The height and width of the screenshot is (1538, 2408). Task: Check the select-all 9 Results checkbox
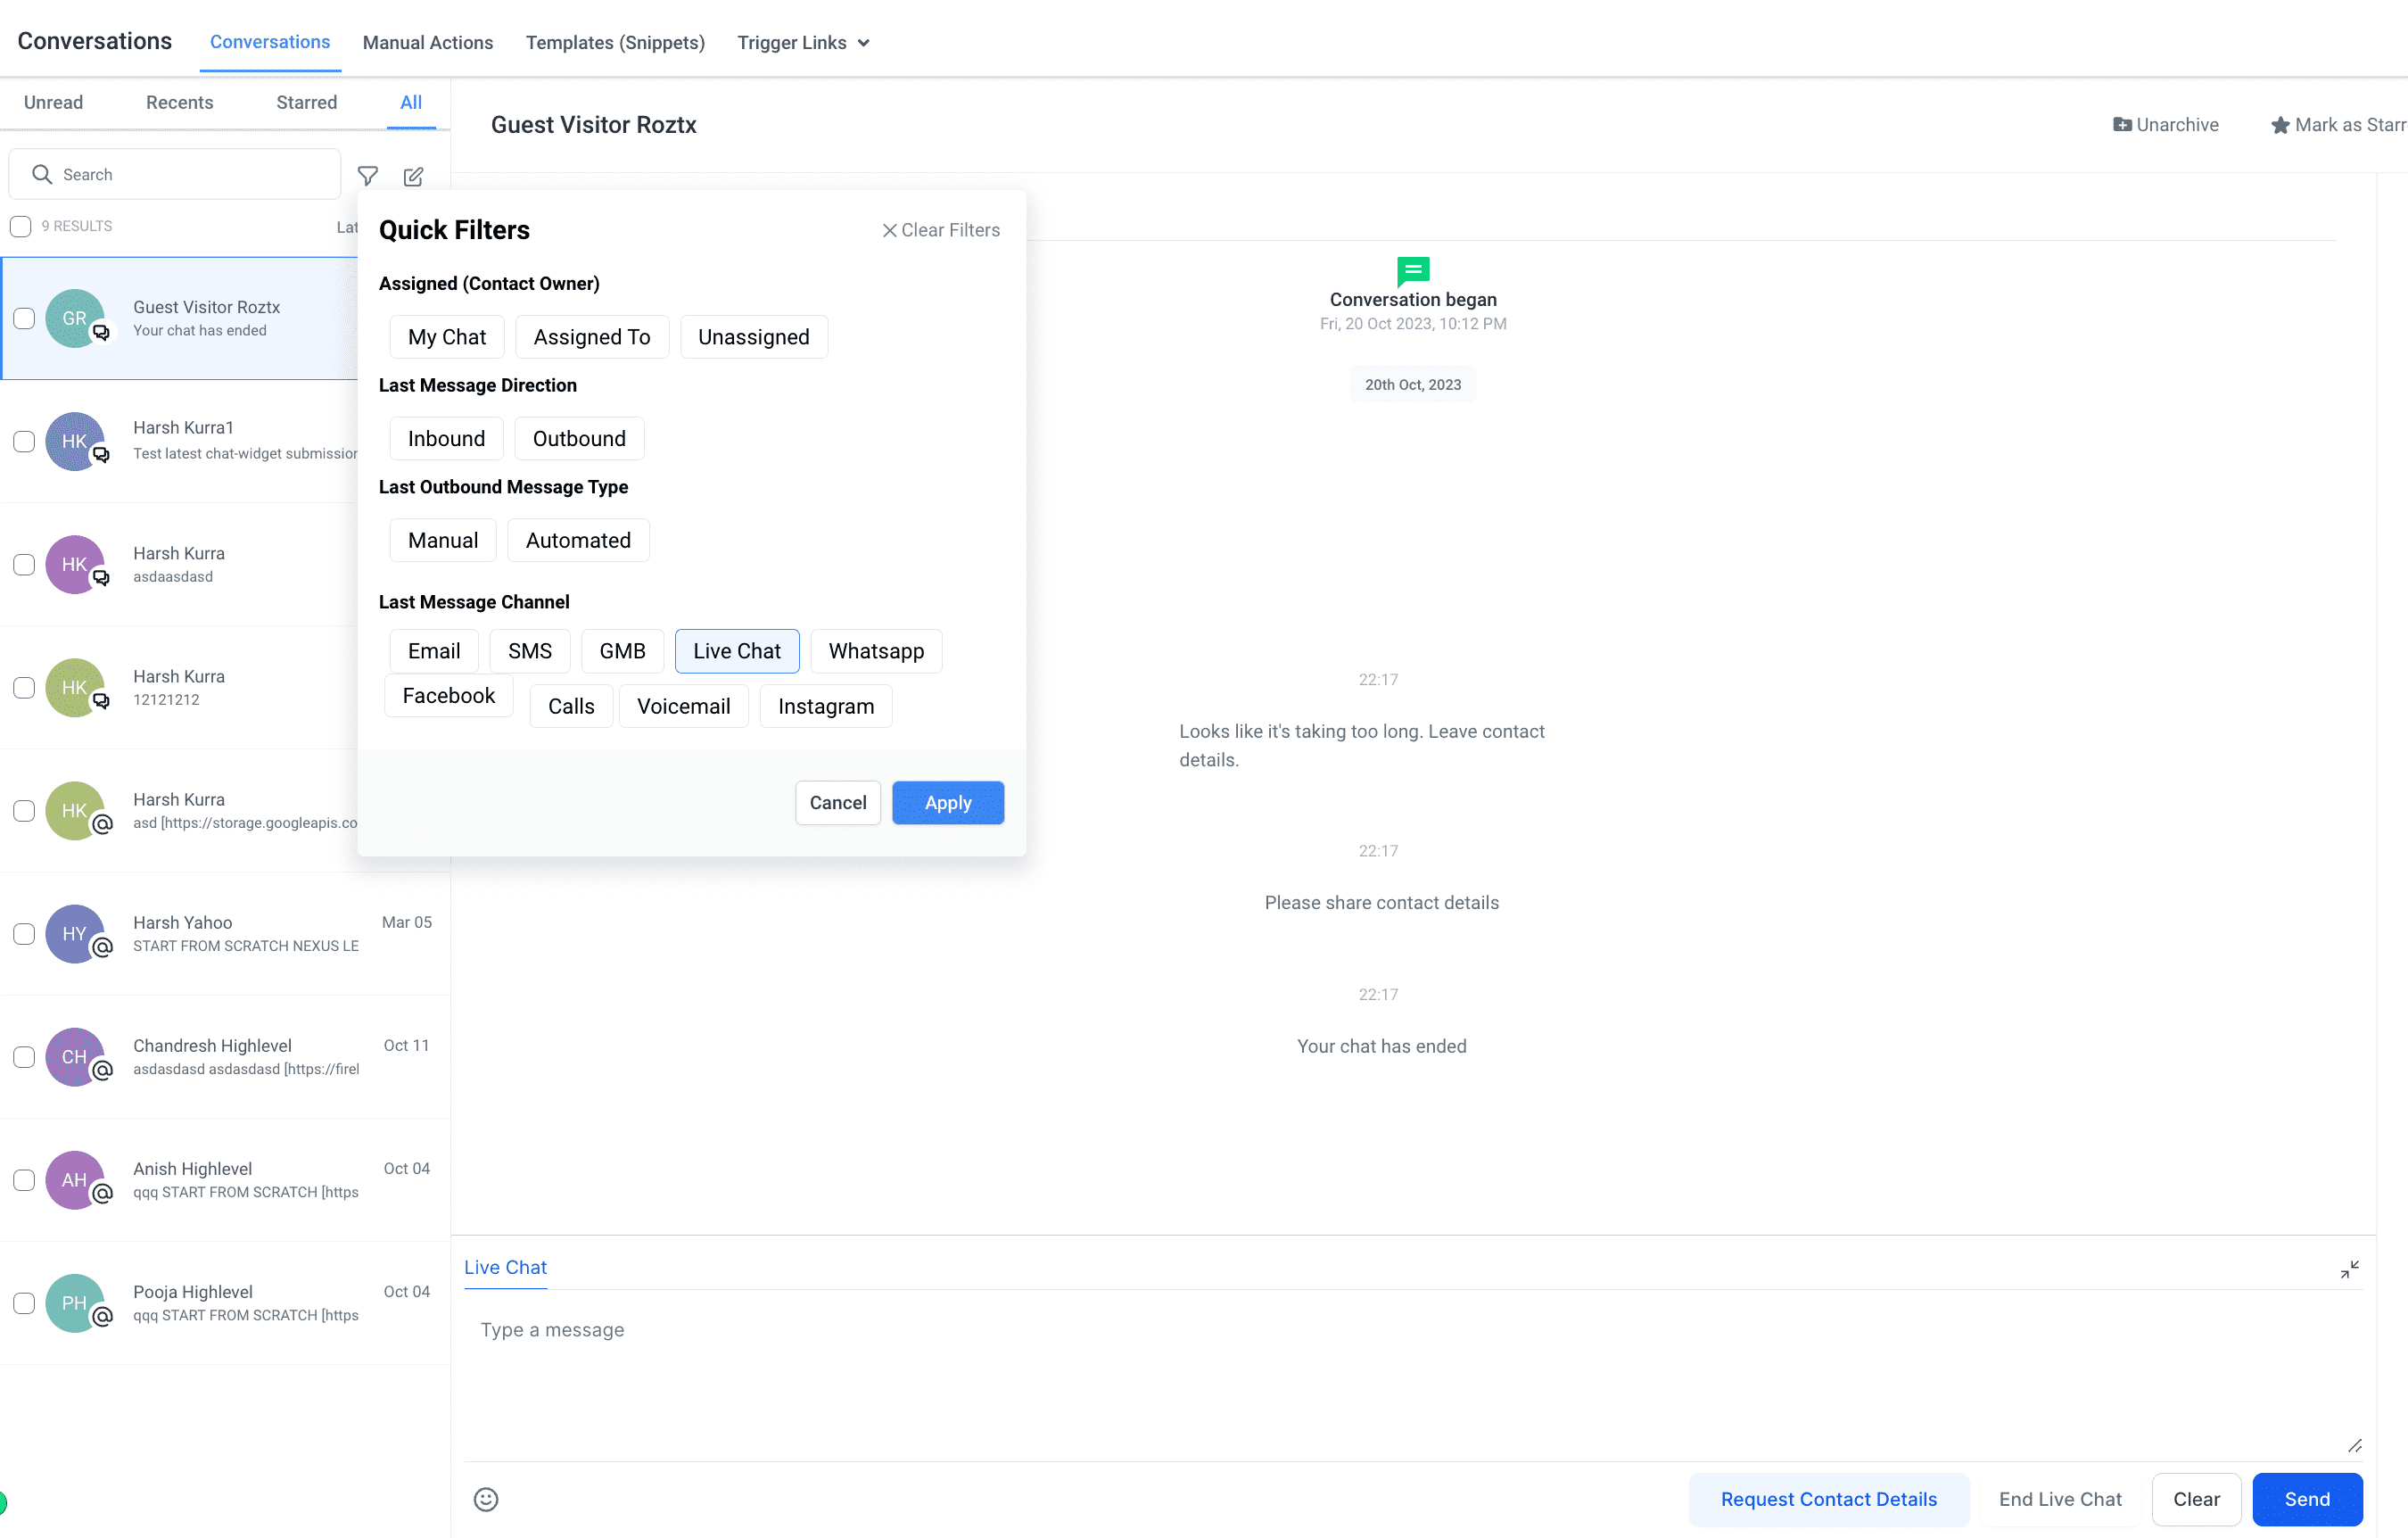pos(21,226)
